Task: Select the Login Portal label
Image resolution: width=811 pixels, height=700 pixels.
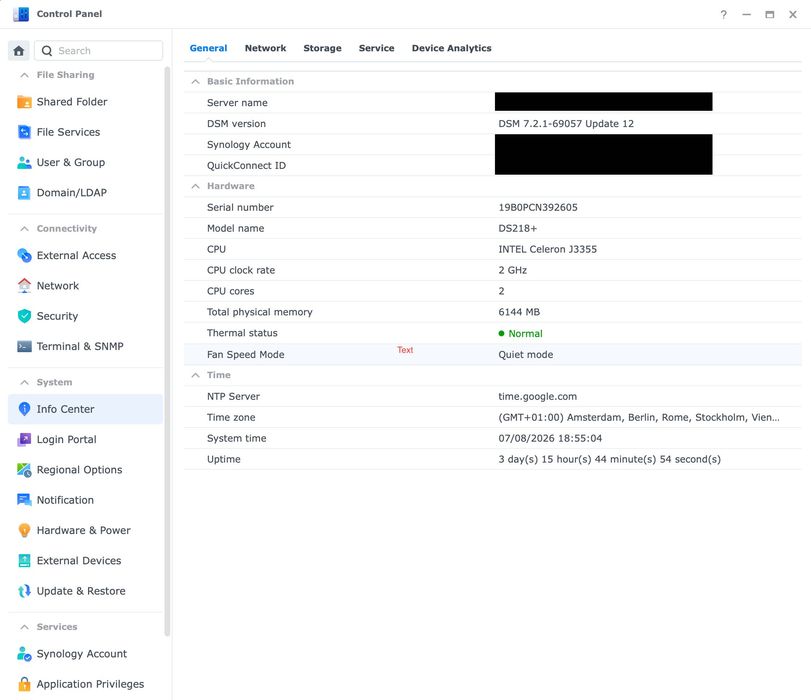Action: [x=66, y=439]
